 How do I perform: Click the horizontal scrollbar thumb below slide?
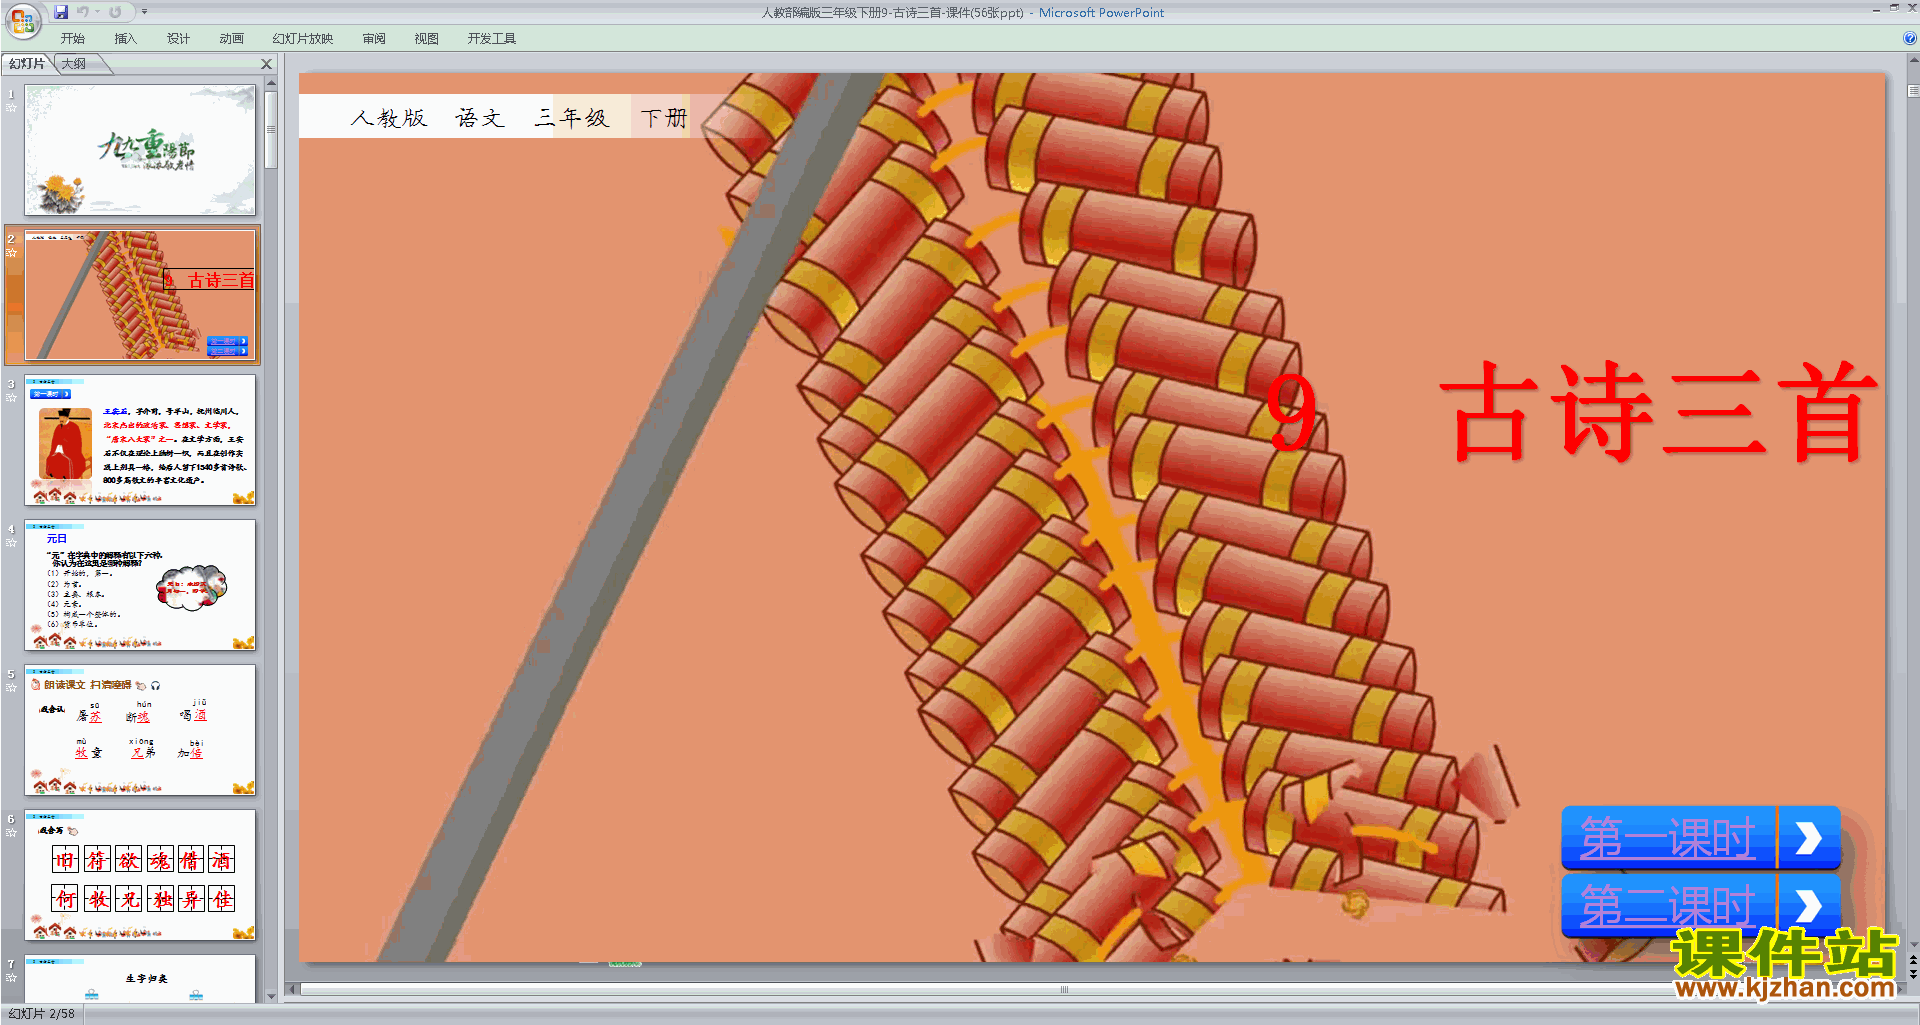[1064, 989]
